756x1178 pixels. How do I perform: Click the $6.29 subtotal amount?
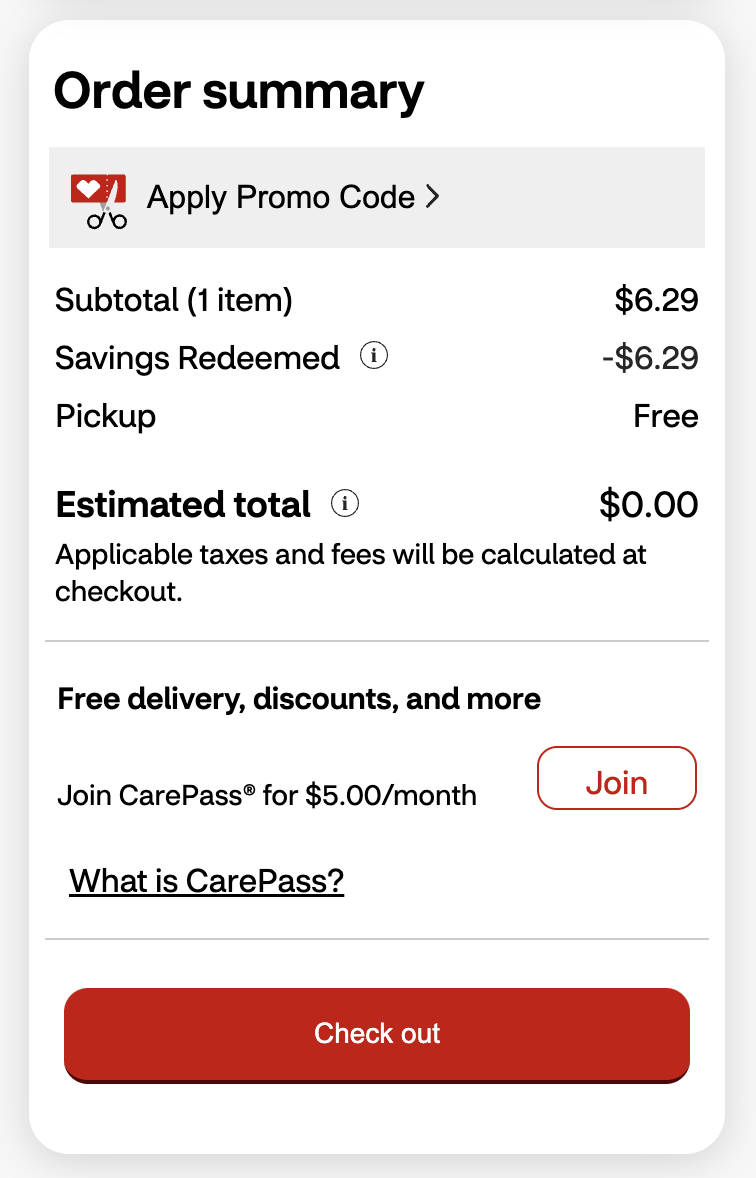656,299
